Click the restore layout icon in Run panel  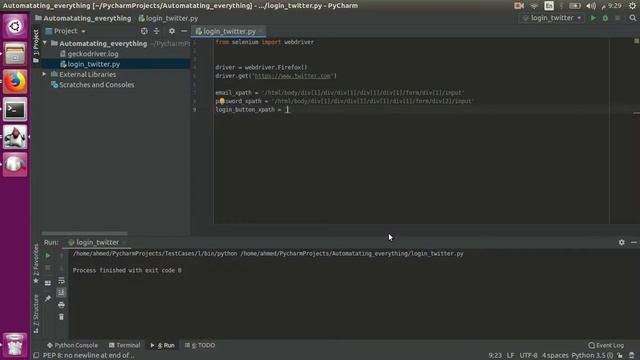coord(48,283)
